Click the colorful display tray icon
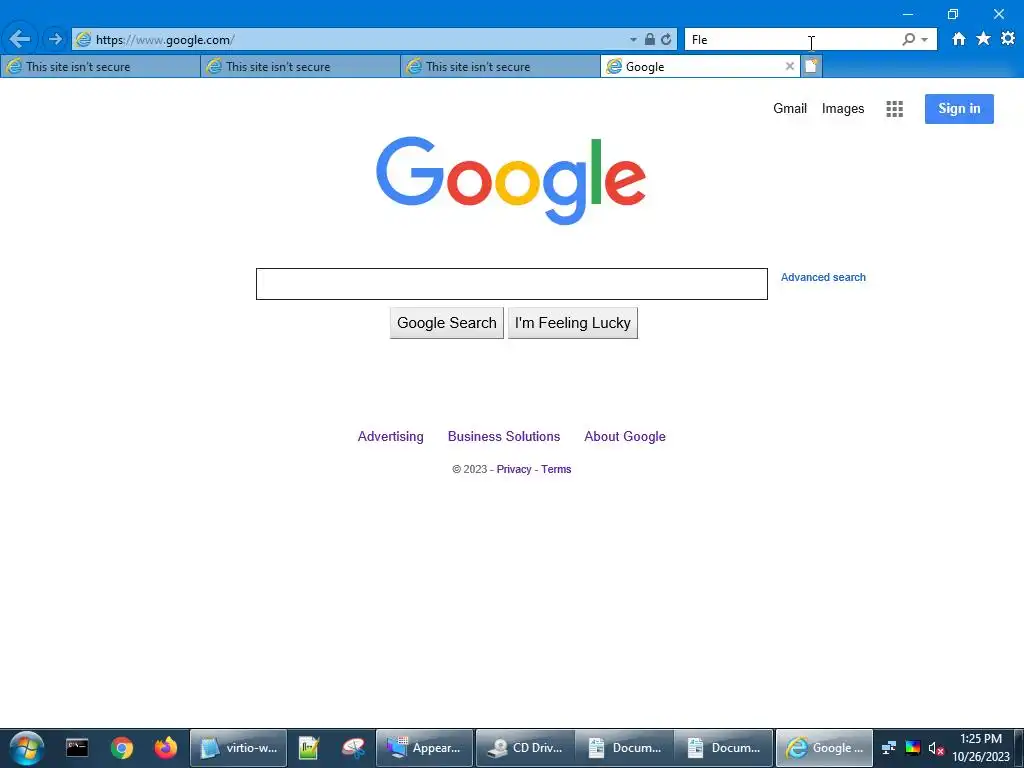The width and height of the screenshot is (1024, 768). [x=913, y=748]
